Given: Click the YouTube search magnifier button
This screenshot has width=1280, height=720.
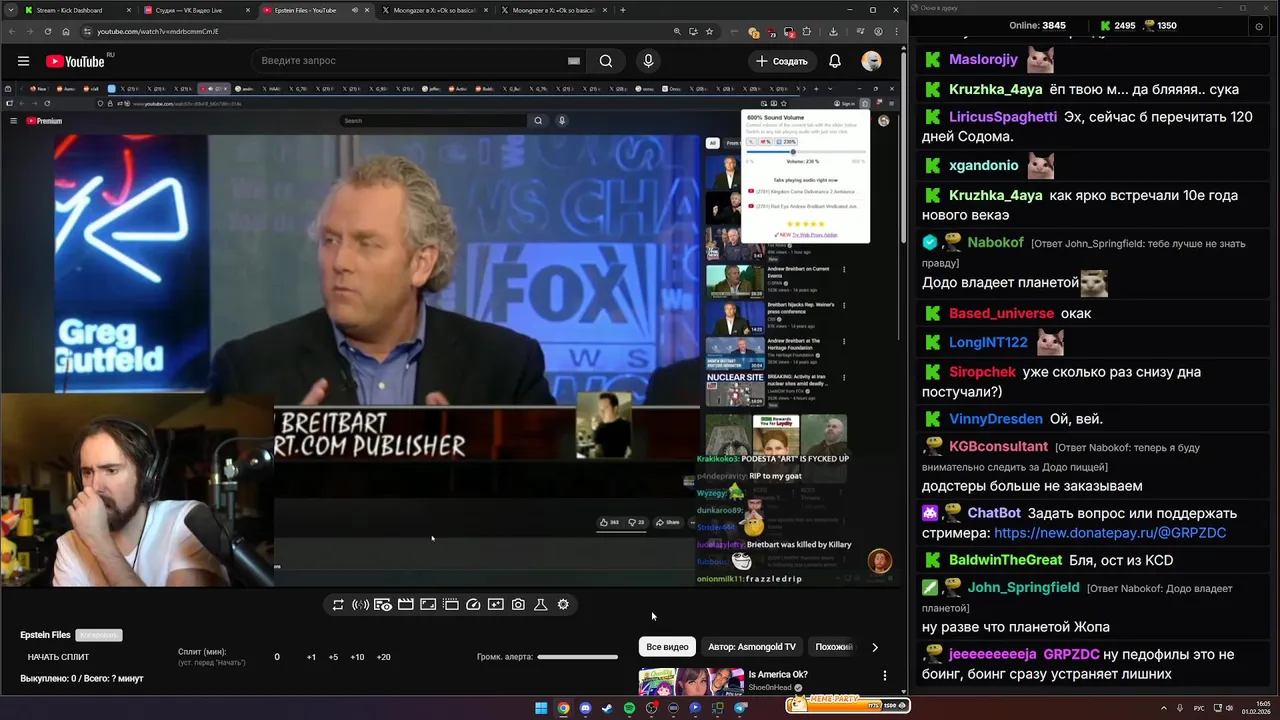Looking at the screenshot, I should (x=606, y=61).
